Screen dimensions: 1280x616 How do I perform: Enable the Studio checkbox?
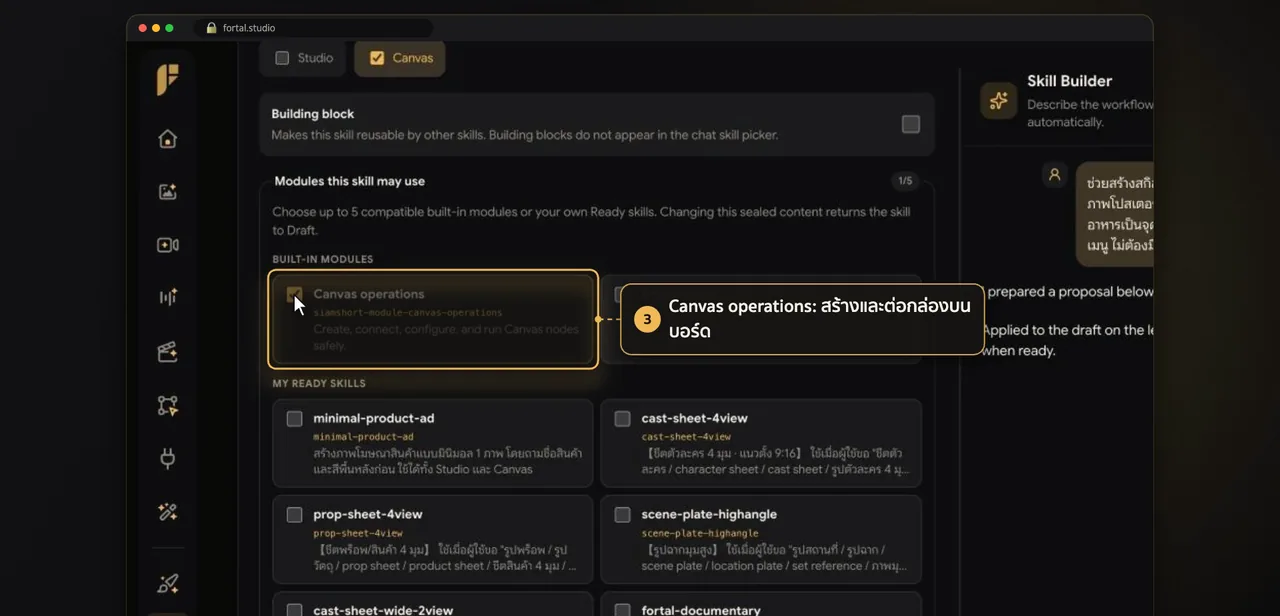(282, 58)
